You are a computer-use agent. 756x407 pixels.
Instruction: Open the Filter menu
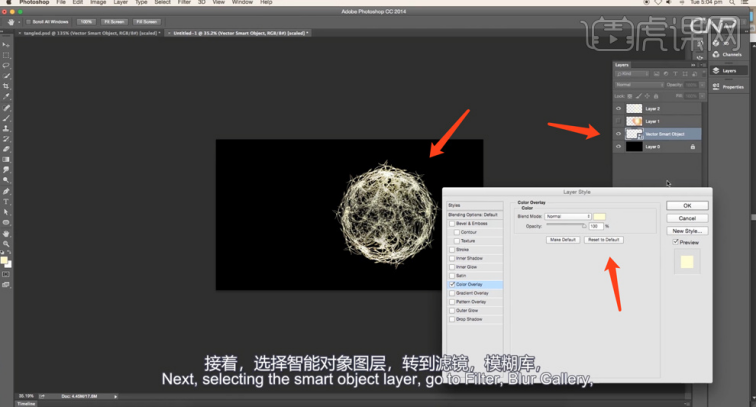[x=184, y=2]
